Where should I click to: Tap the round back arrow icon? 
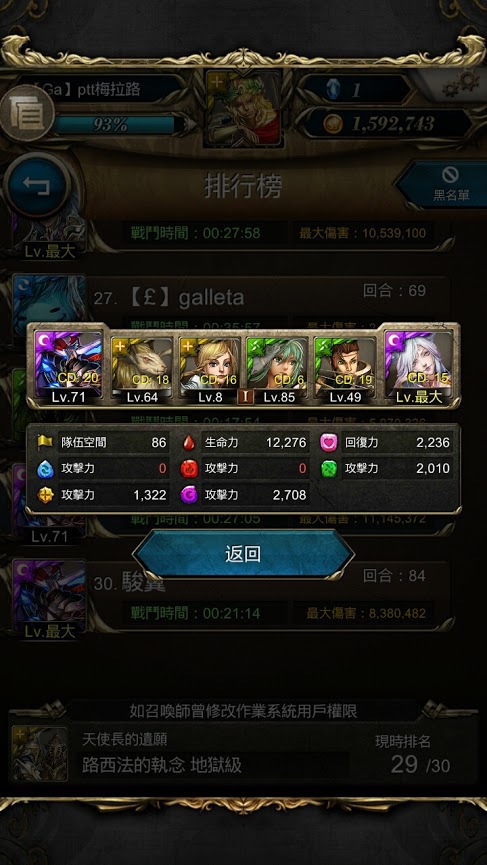[x=36, y=185]
